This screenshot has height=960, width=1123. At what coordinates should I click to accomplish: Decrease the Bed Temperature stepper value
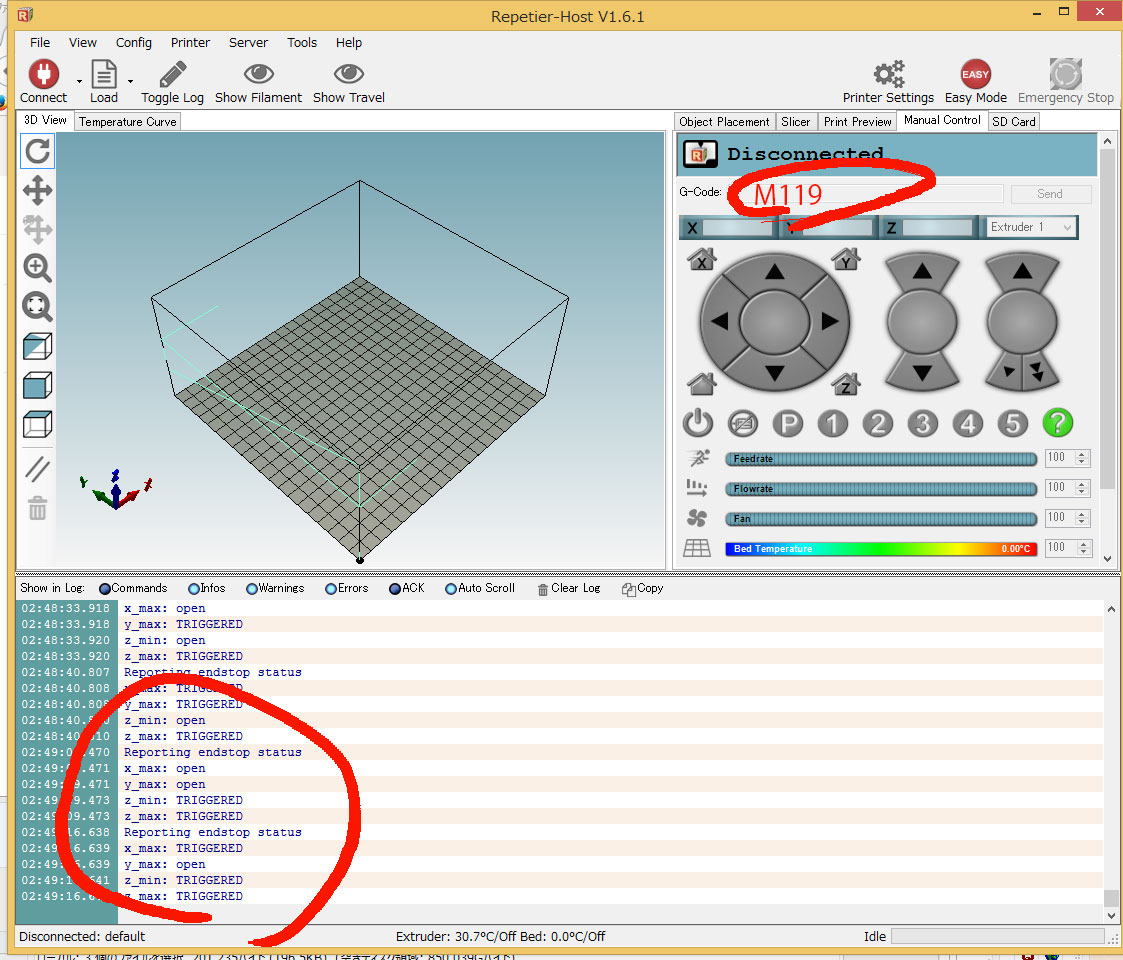tap(1083, 552)
